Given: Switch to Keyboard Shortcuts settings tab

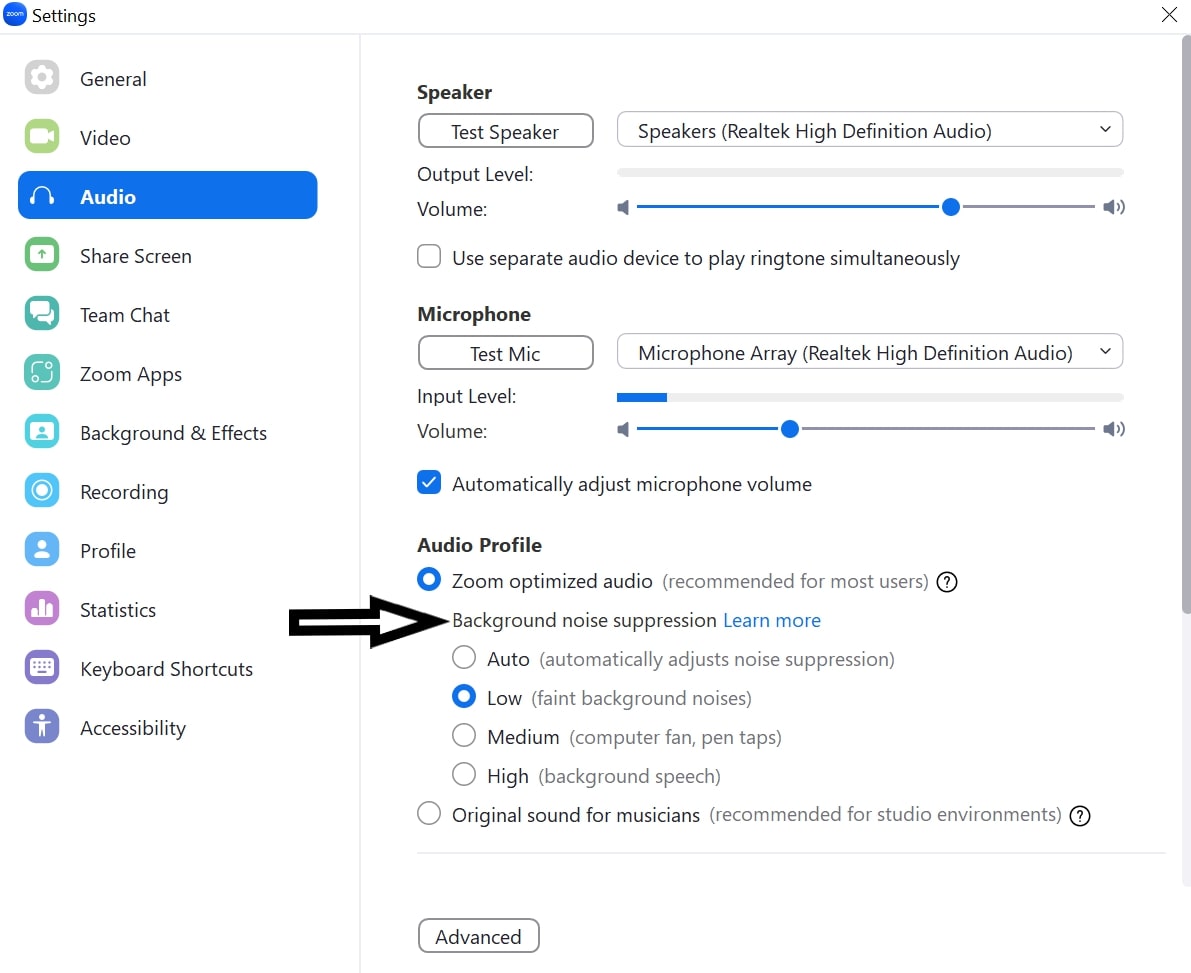Looking at the screenshot, I should (167, 668).
